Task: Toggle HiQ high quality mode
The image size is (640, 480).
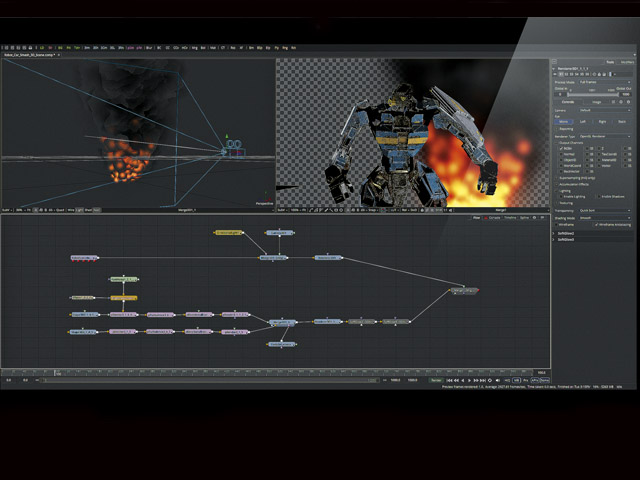Action: pos(507,380)
